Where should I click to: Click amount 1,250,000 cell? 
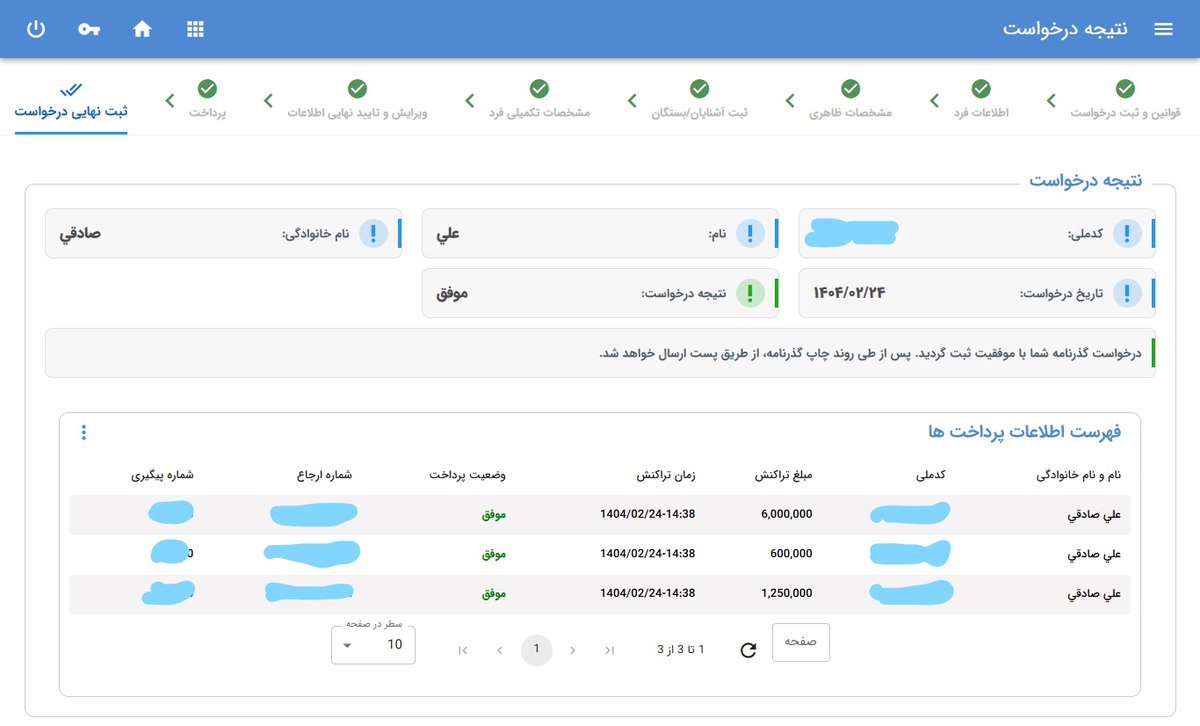786,593
